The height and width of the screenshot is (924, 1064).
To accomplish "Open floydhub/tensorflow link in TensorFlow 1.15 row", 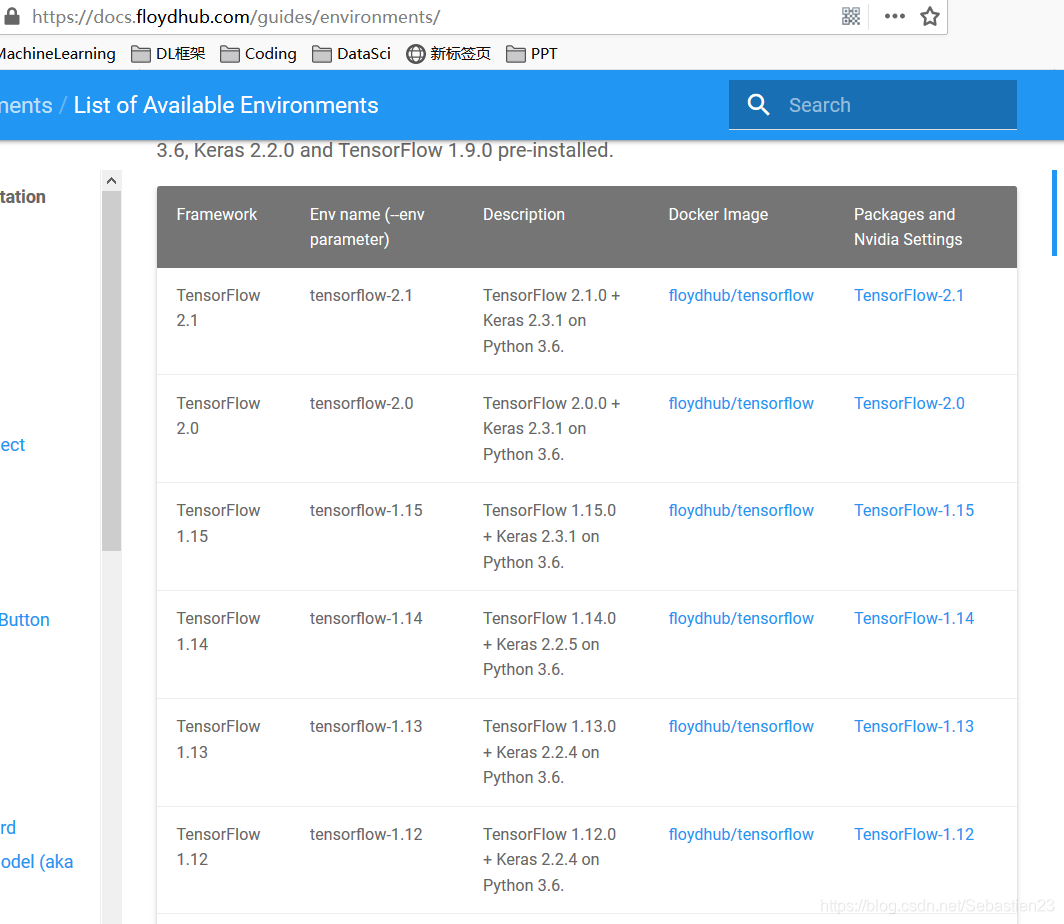I will (x=741, y=511).
